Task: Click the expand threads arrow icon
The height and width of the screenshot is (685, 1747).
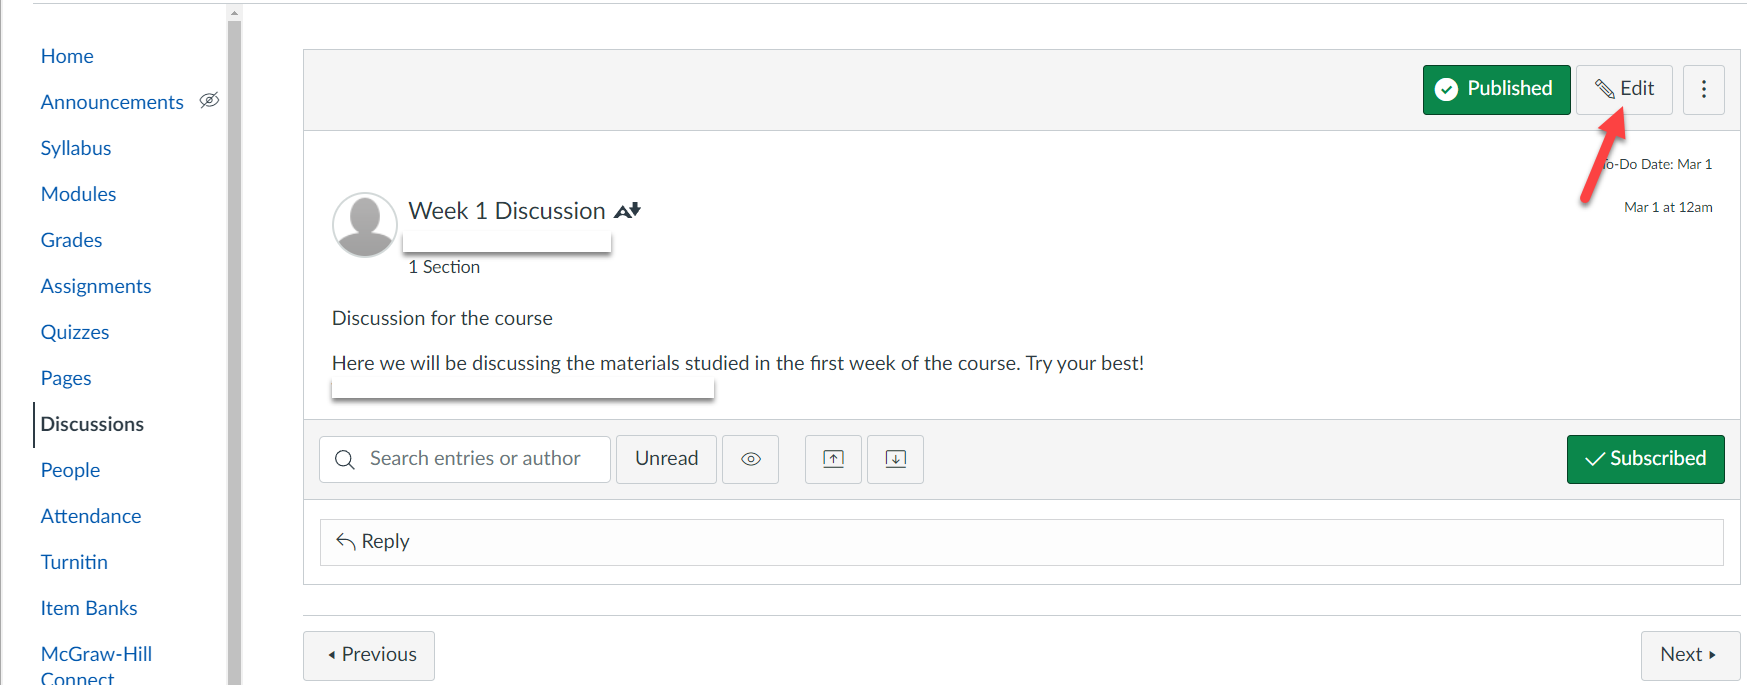Action: tap(895, 459)
